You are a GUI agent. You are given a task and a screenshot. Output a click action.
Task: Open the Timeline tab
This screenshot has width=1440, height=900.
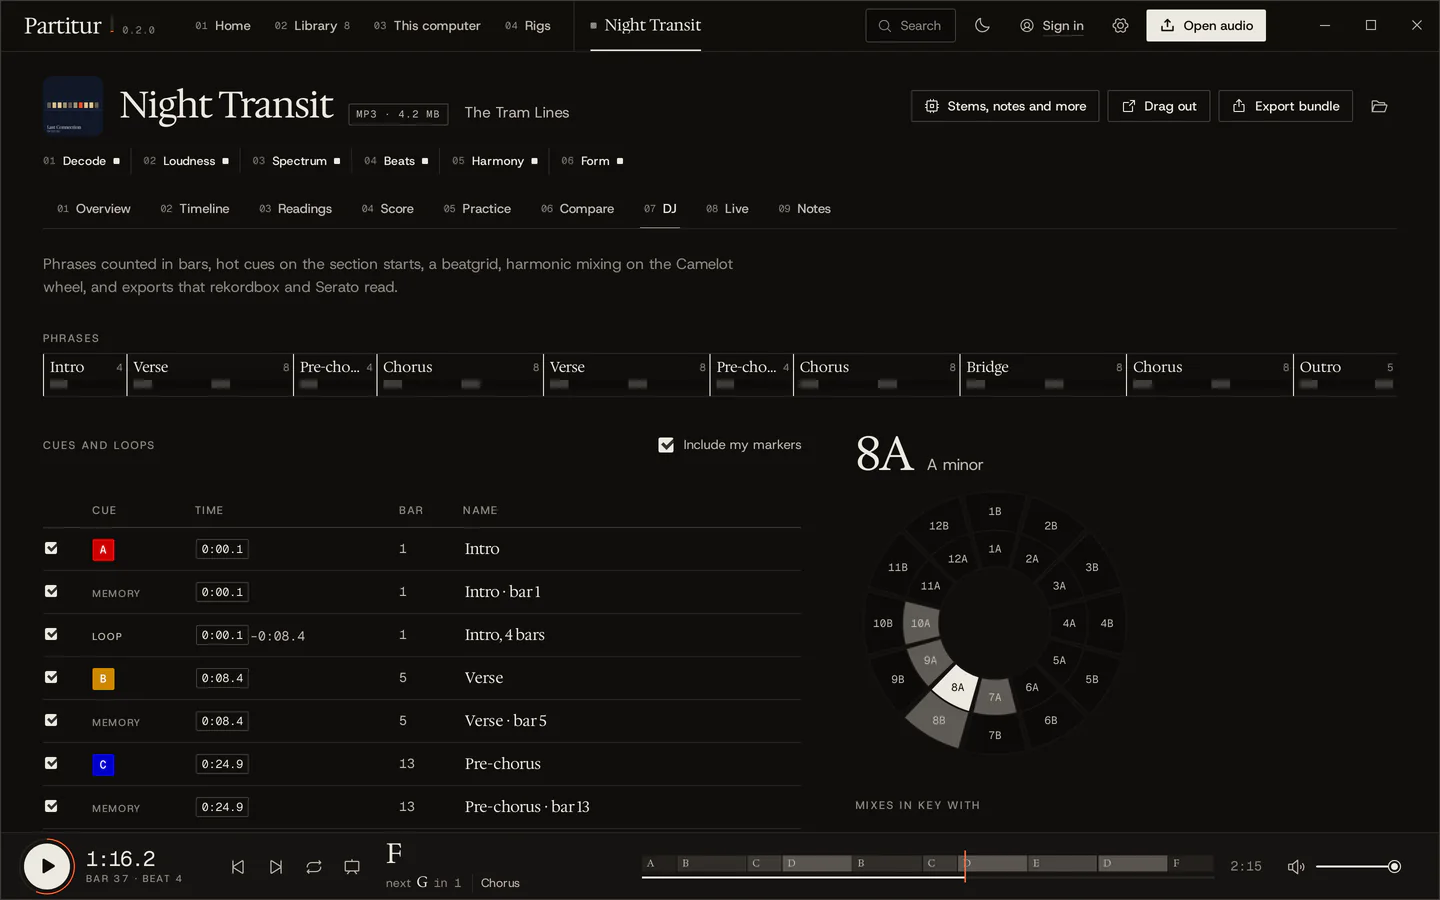pos(195,209)
